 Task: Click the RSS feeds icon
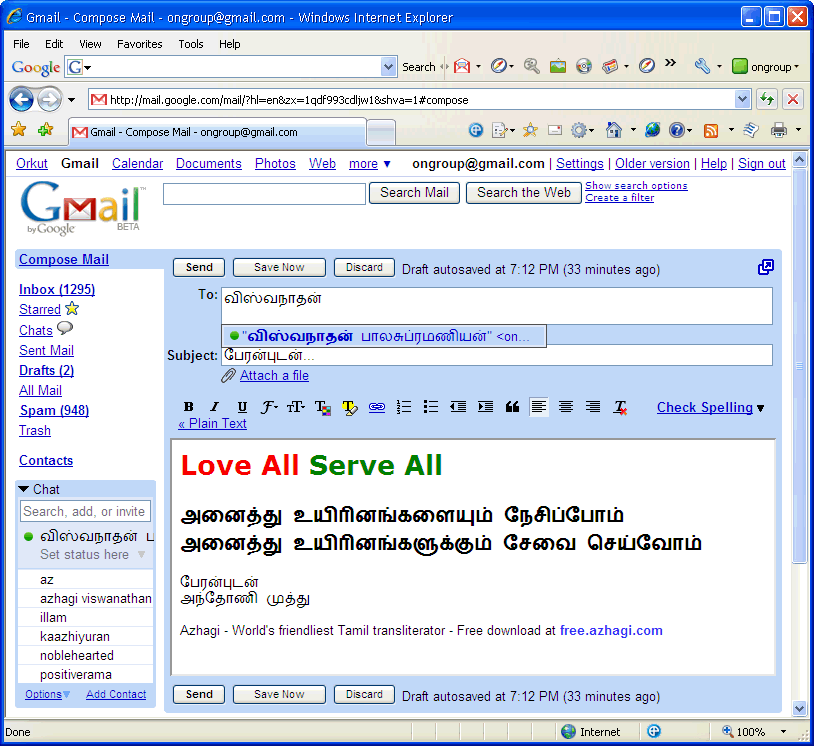[x=711, y=130]
